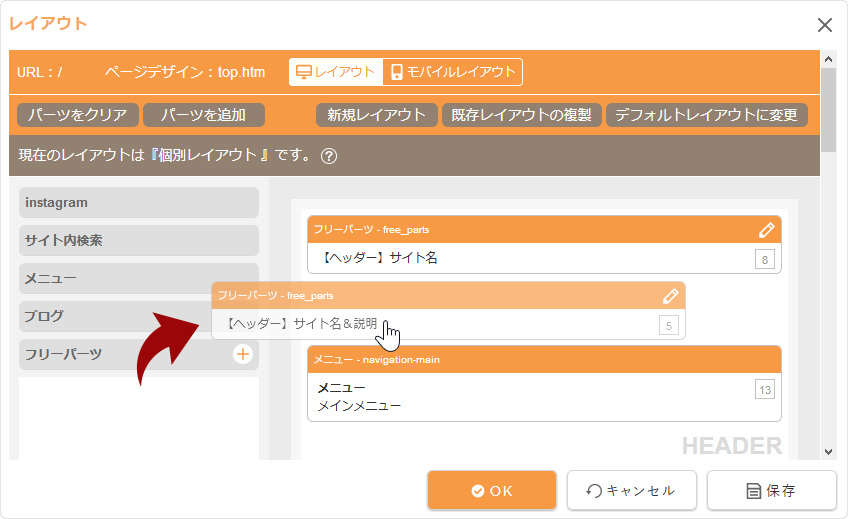This screenshot has height=519, width=848.
Task: Click デフォルトレイアウトに変更 button
Action: 706,115
